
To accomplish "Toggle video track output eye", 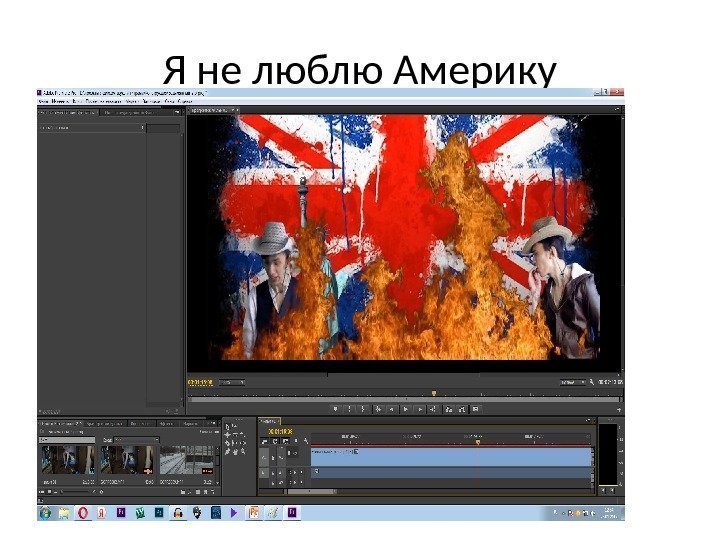I will (295, 453).
